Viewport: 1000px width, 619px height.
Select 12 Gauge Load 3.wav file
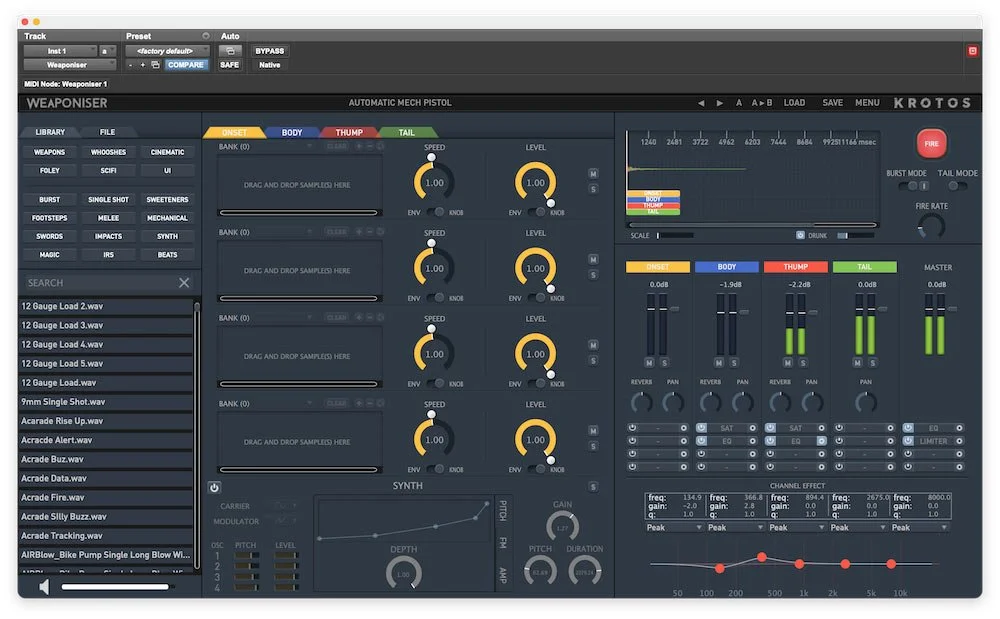(x=107, y=326)
